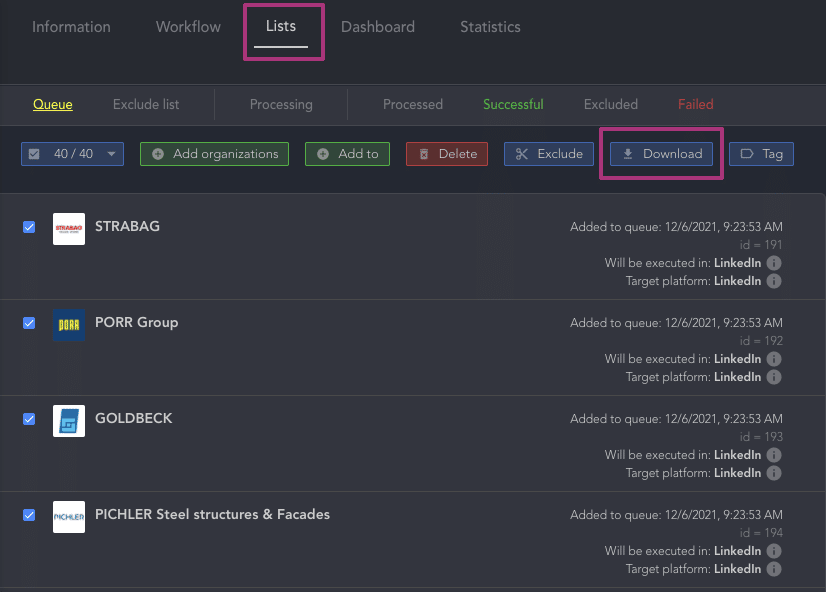Click GOLDBECK 'Target platform' info icon
Screen dimensions: 826x592
[x=774, y=473]
